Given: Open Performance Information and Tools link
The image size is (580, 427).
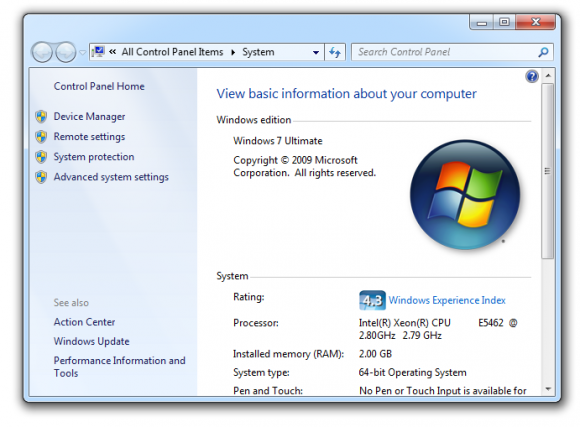Looking at the screenshot, I should pyautogui.click(x=119, y=367).
